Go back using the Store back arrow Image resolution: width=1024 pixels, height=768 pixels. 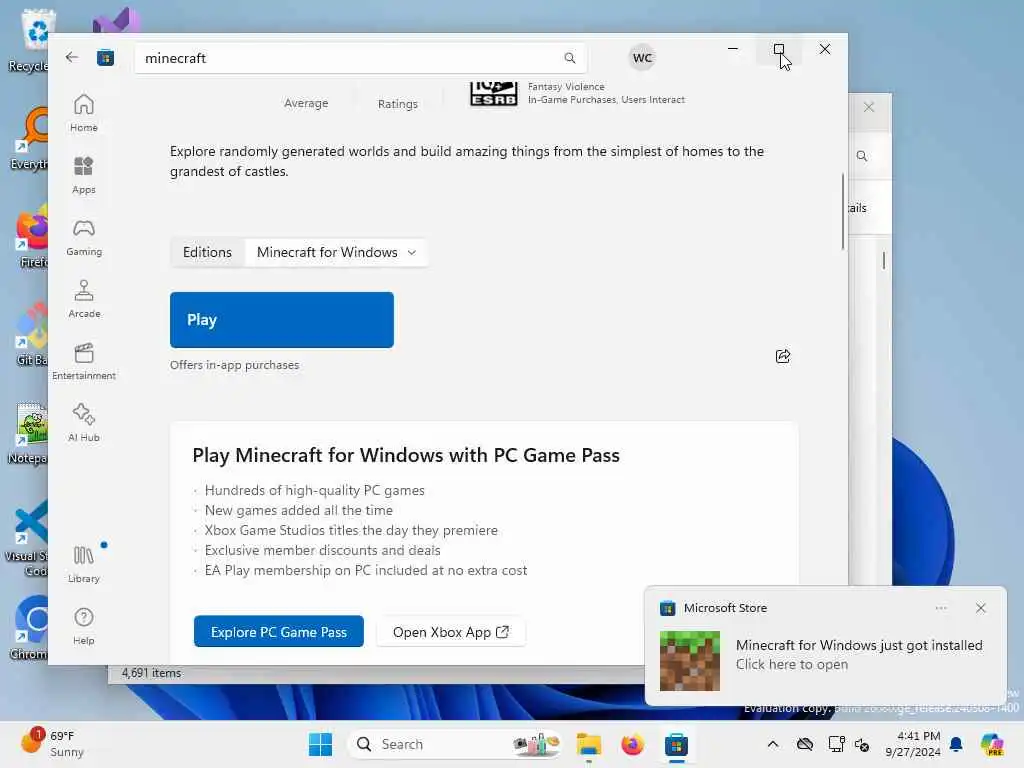72,57
